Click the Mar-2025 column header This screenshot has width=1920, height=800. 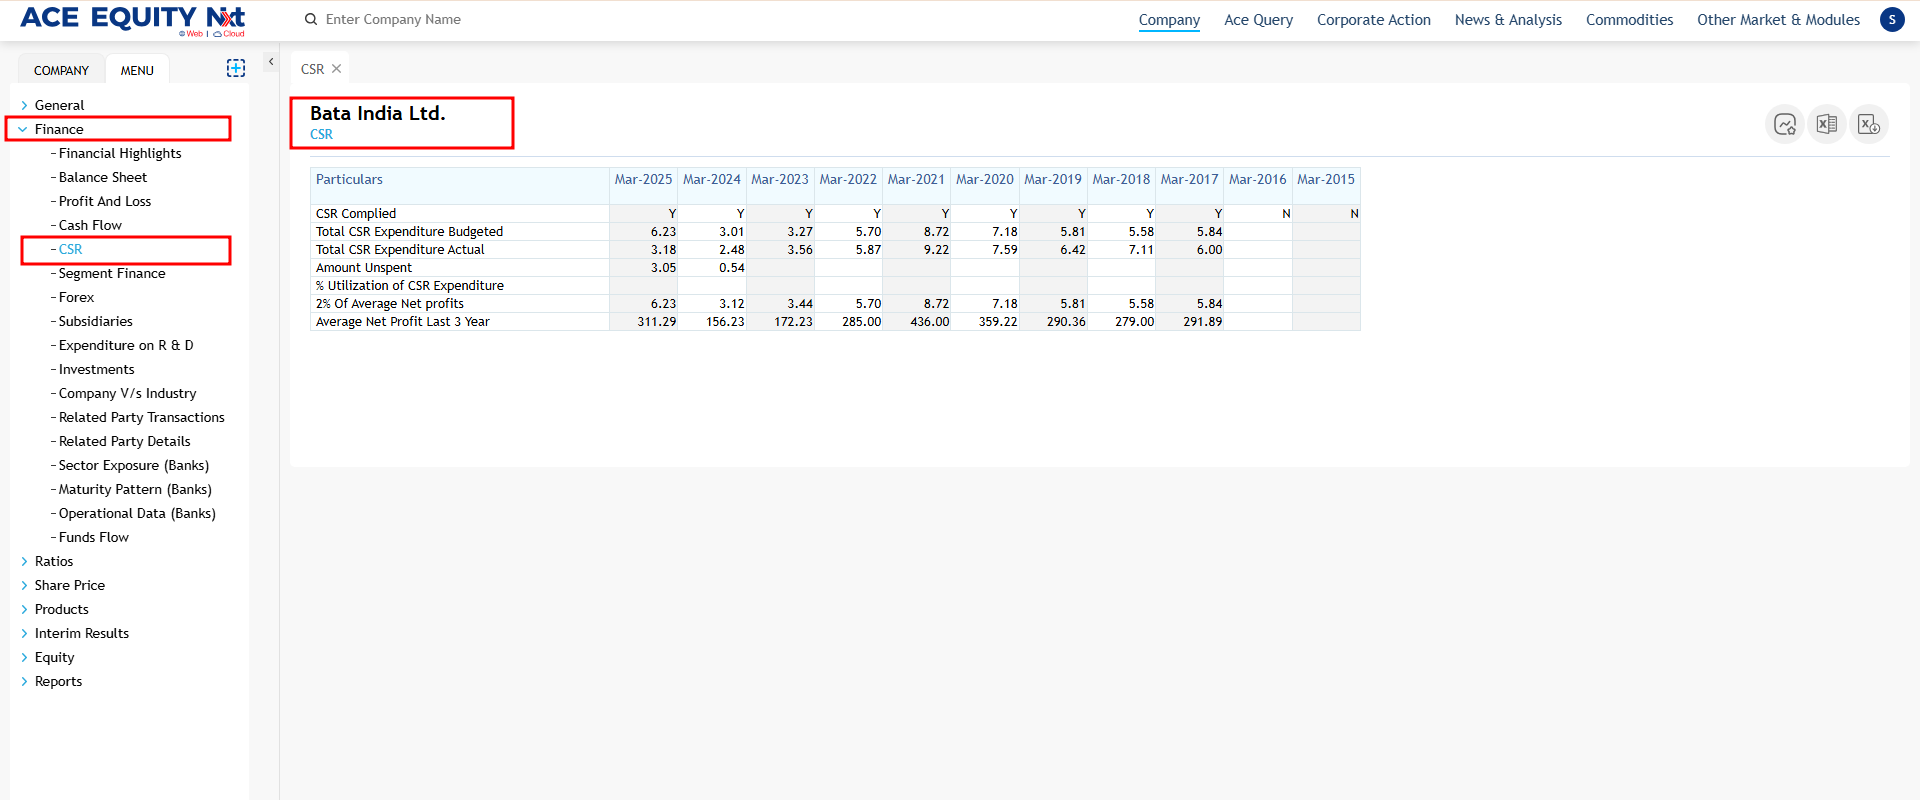pos(643,180)
